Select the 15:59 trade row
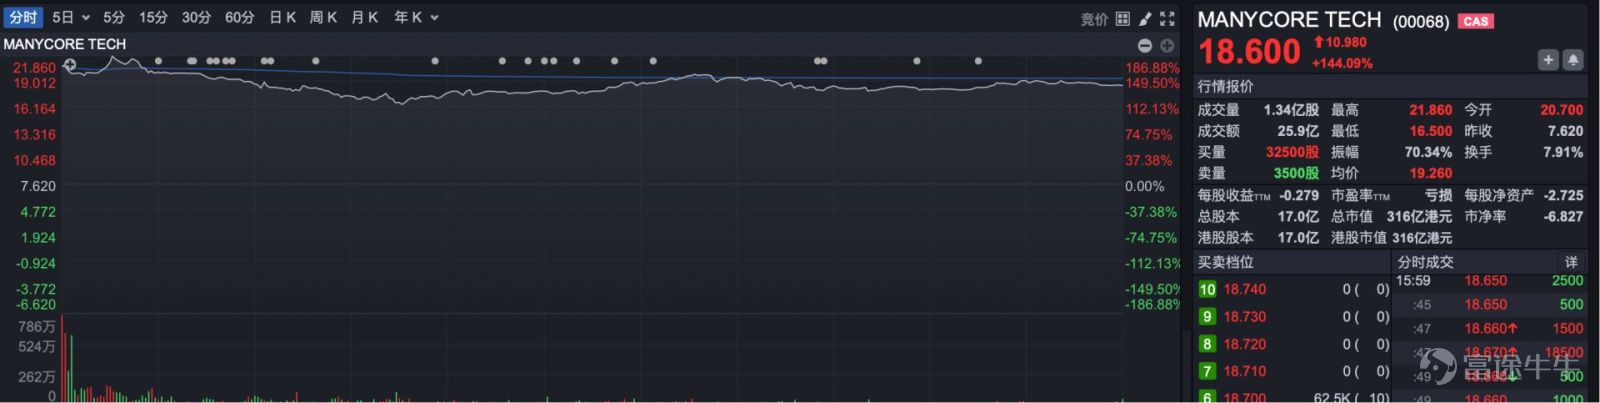Image resolution: width=1600 pixels, height=403 pixels. click(1490, 281)
